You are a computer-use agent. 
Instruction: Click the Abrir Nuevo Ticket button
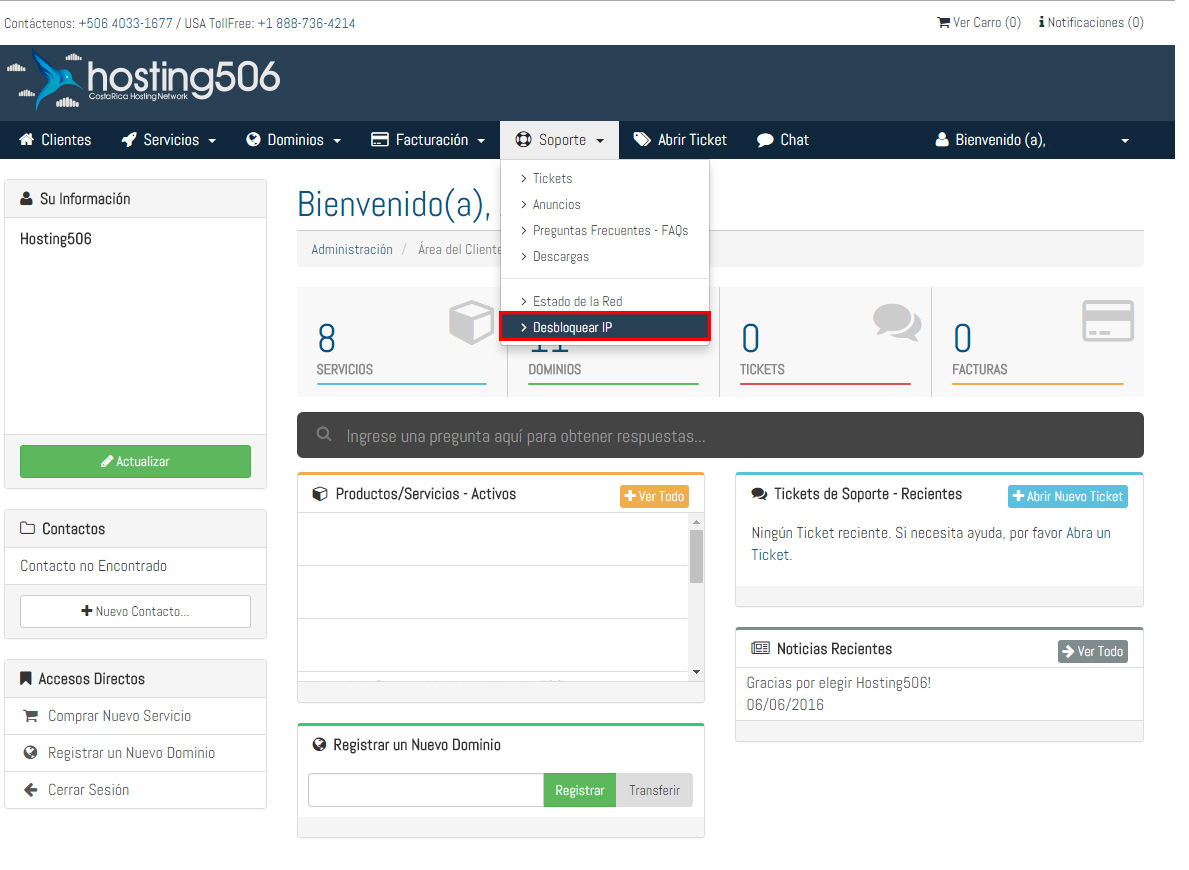1067,496
